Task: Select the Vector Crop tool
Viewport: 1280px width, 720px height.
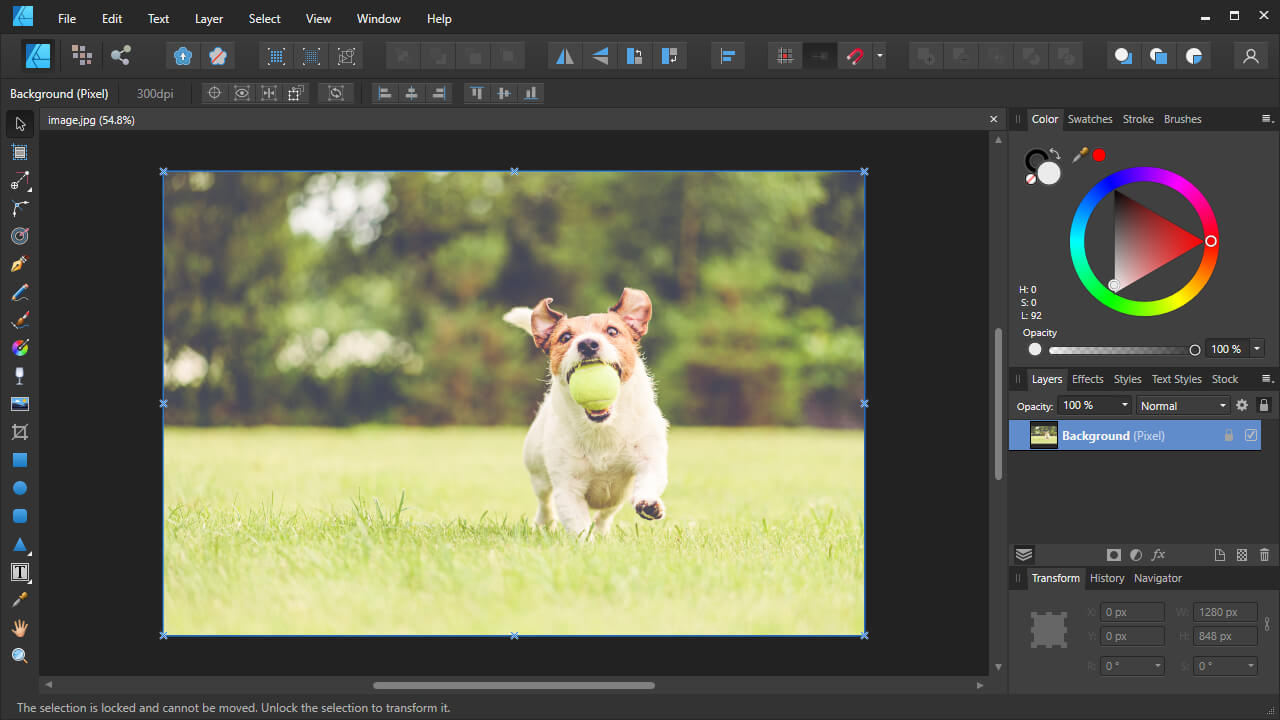Action: 20,432
